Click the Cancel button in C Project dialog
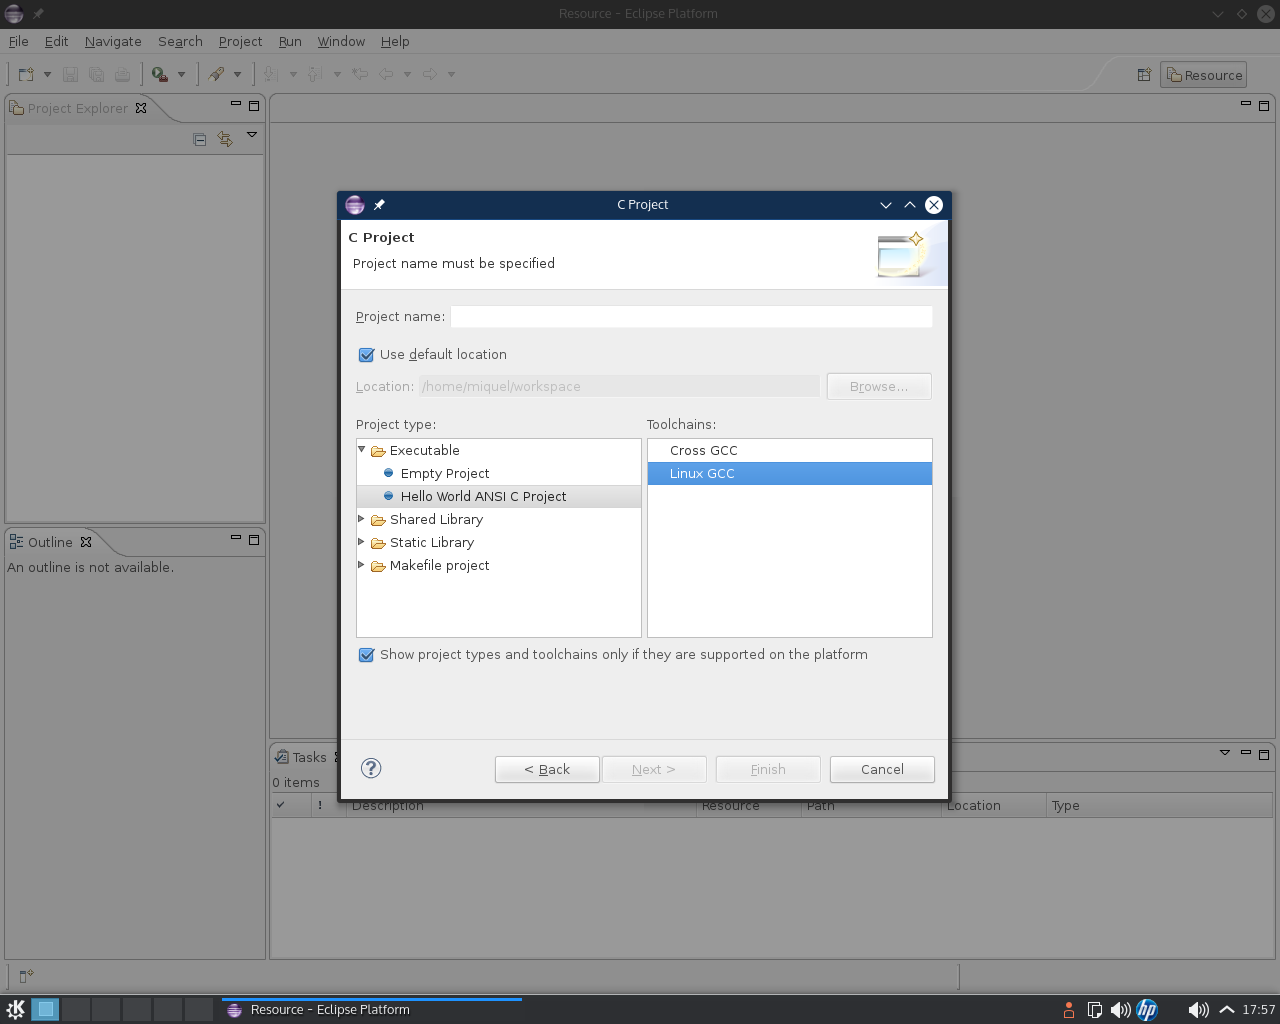This screenshot has height=1024, width=1280. (882, 769)
